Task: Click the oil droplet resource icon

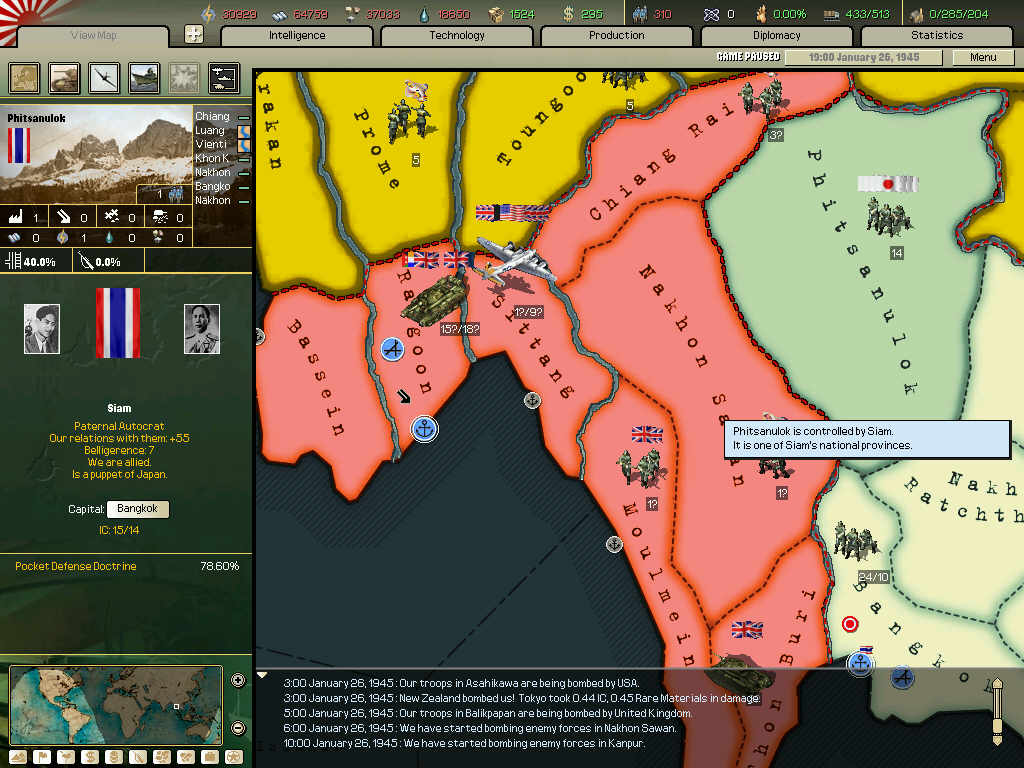Action: tap(425, 14)
